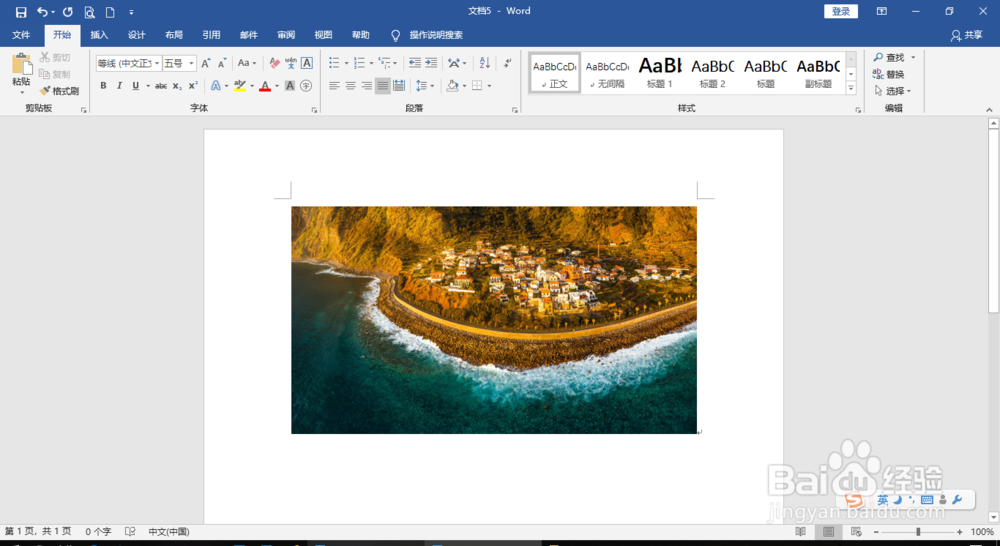
Task: Open the phonetic guide wén icon
Action: coord(291,63)
